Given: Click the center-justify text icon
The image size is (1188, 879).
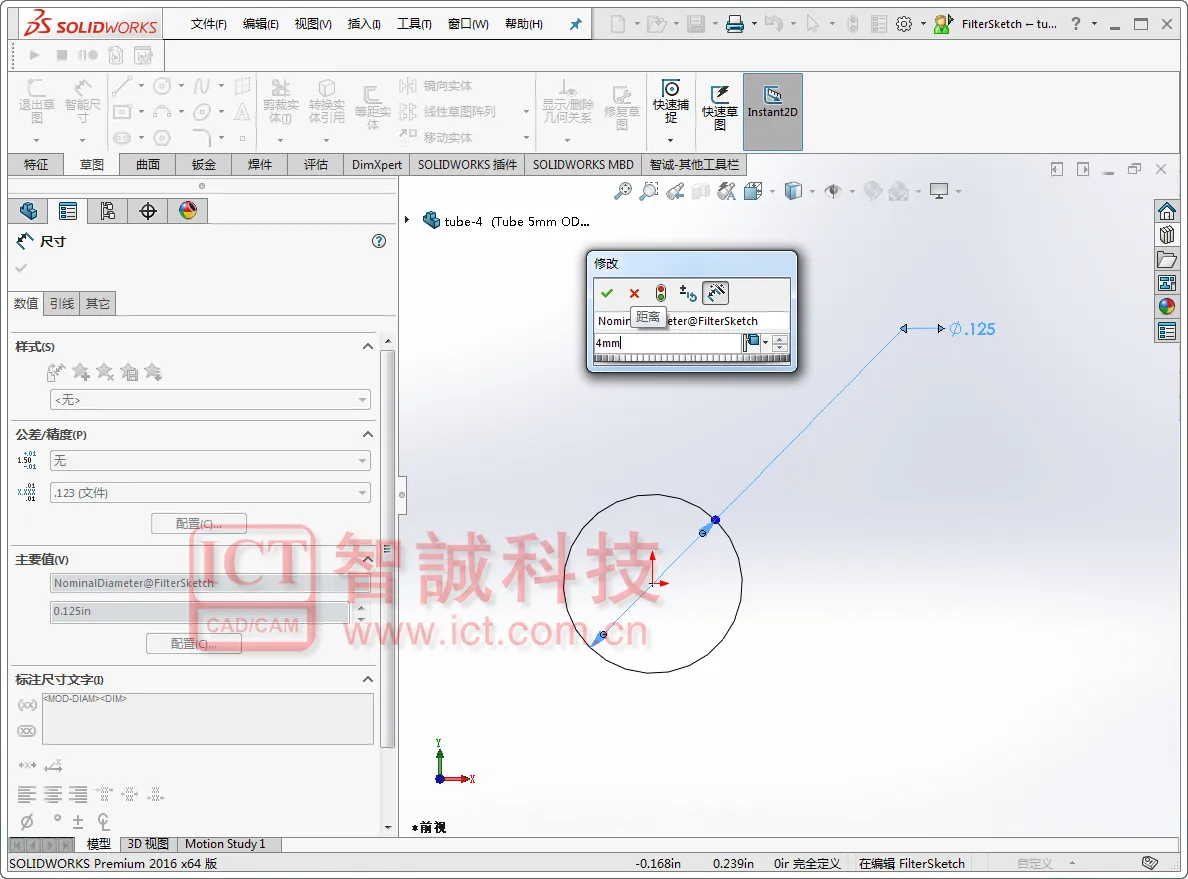Looking at the screenshot, I should pyautogui.click(x=52, y=794).
